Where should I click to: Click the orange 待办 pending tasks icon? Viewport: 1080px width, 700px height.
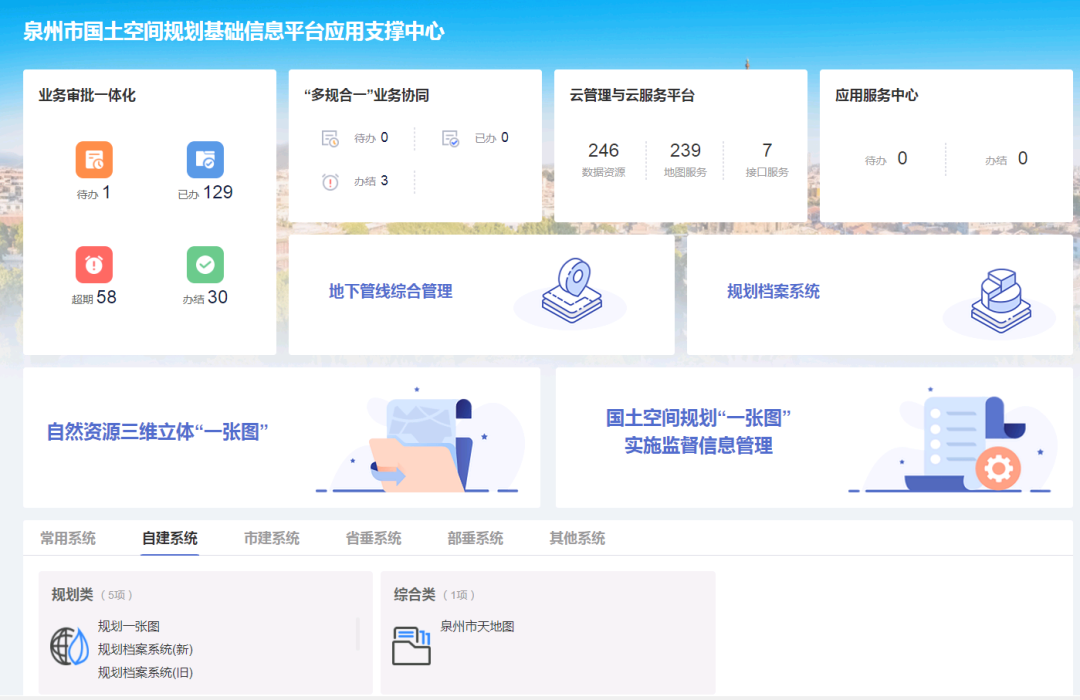point(94,159)
